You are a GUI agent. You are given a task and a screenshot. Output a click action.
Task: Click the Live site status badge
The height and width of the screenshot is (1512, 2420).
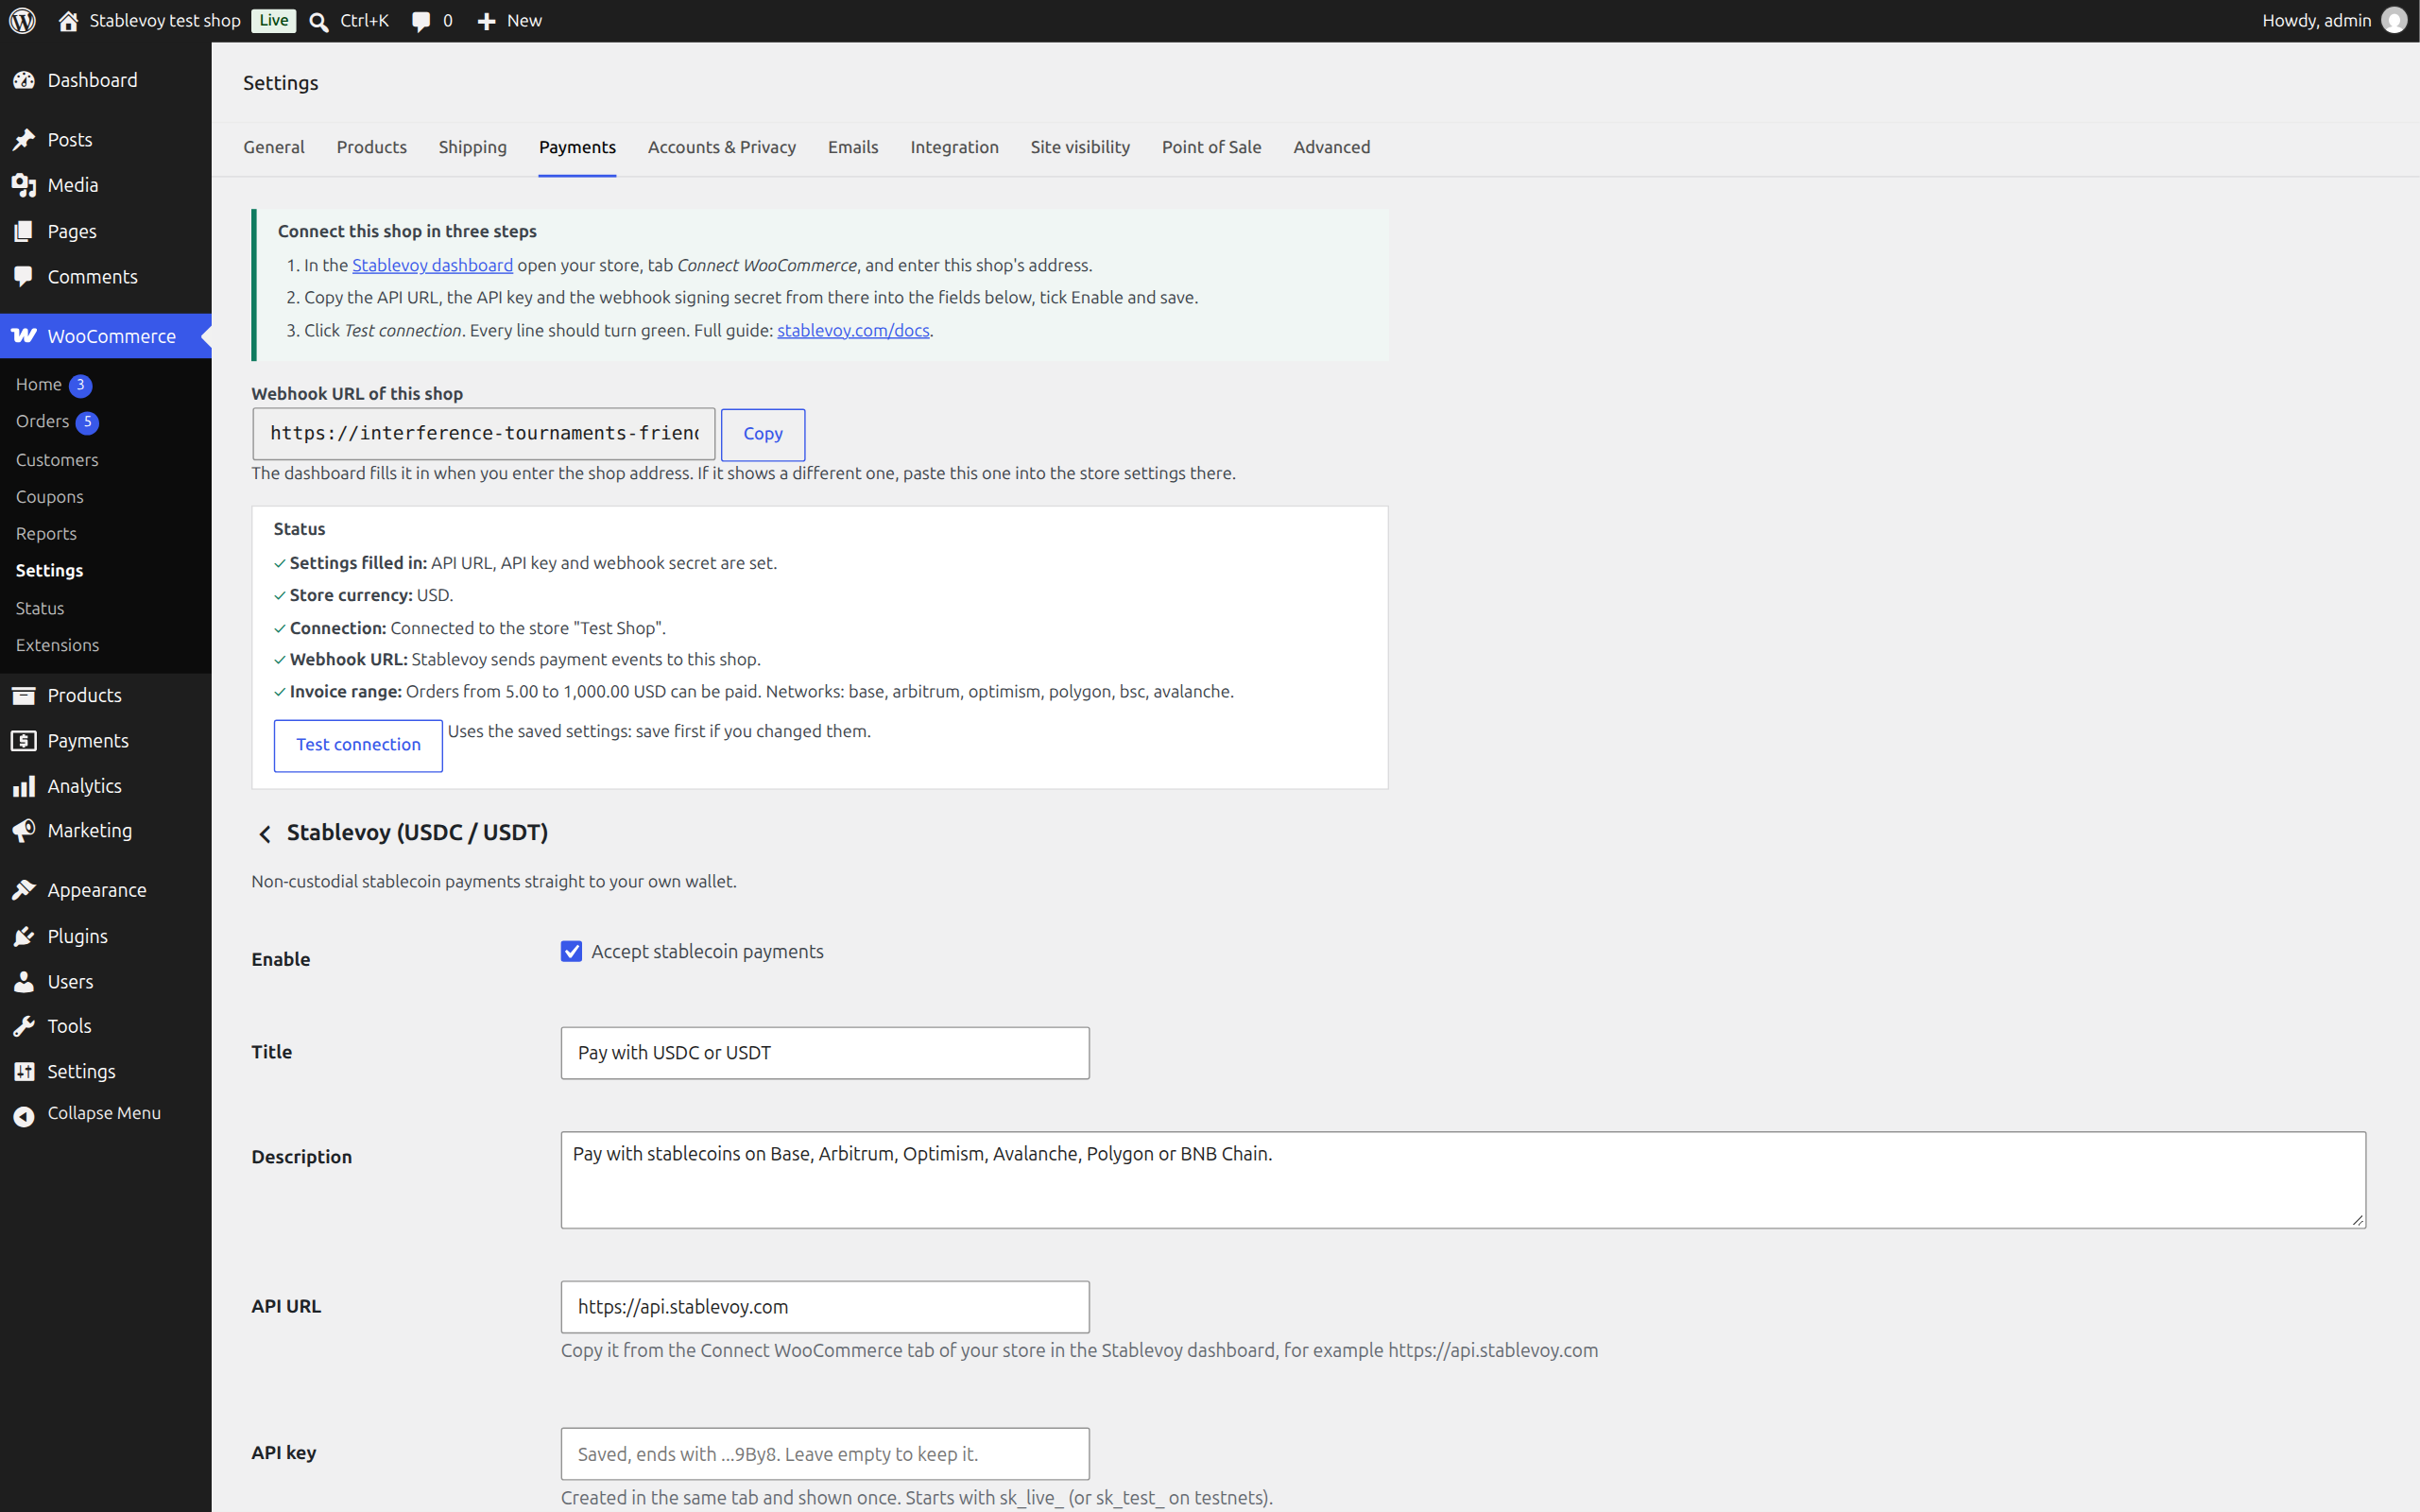pos(273,21)
